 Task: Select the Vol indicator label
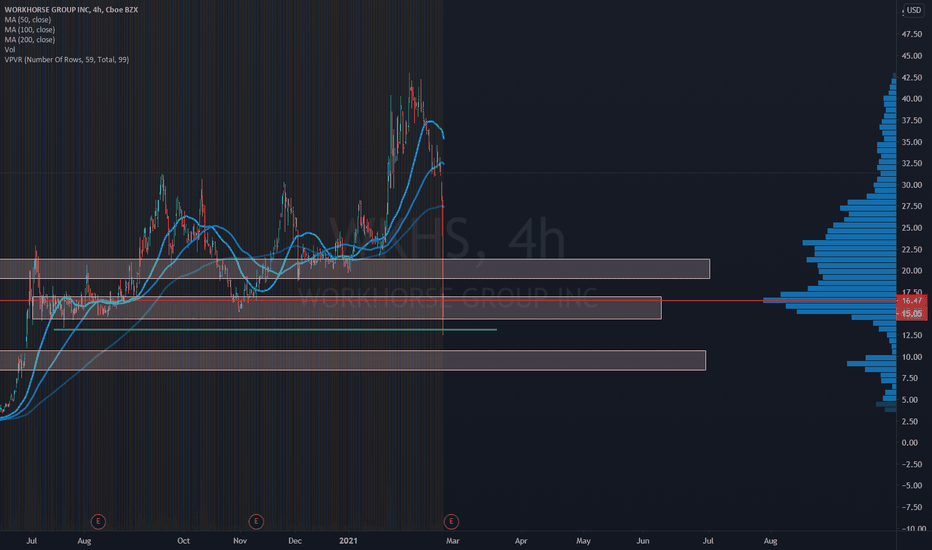click(10, 50)
